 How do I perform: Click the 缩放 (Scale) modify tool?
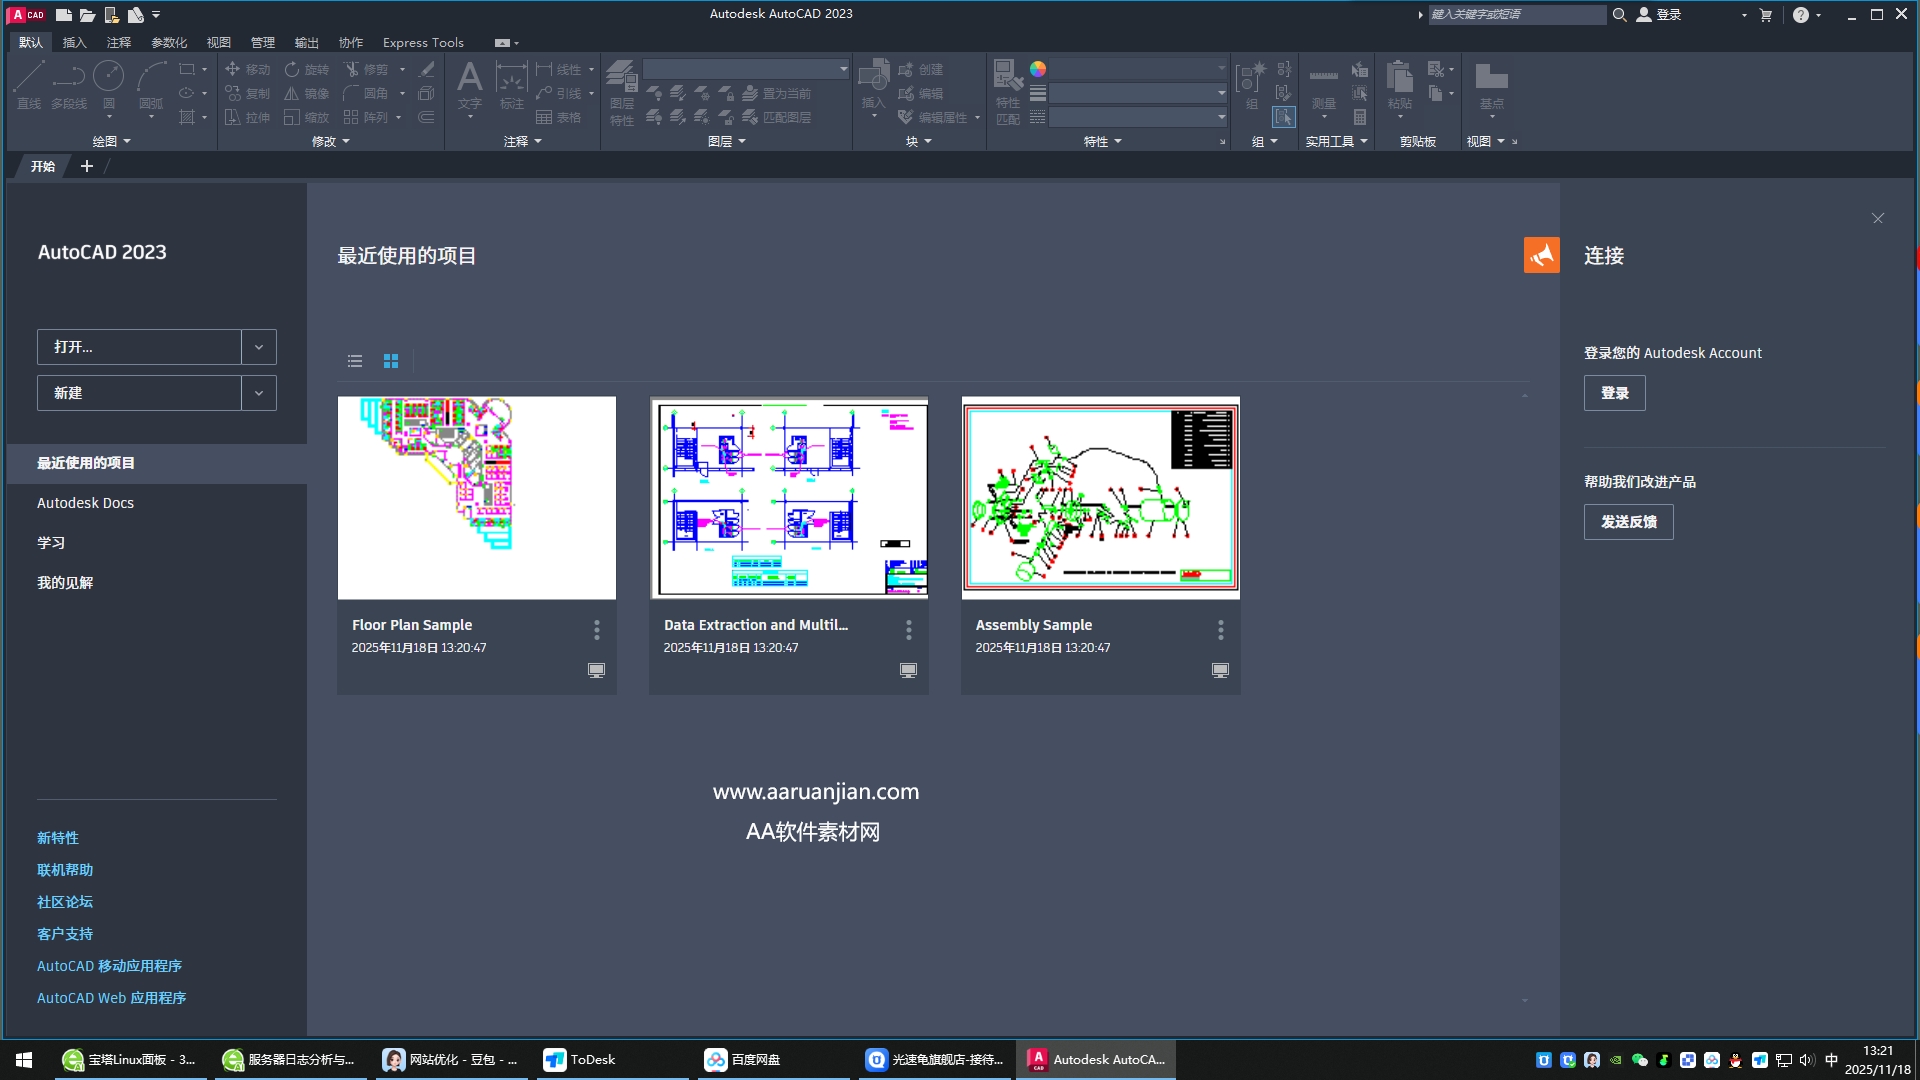pyautogui.click(x=309, y=117)
